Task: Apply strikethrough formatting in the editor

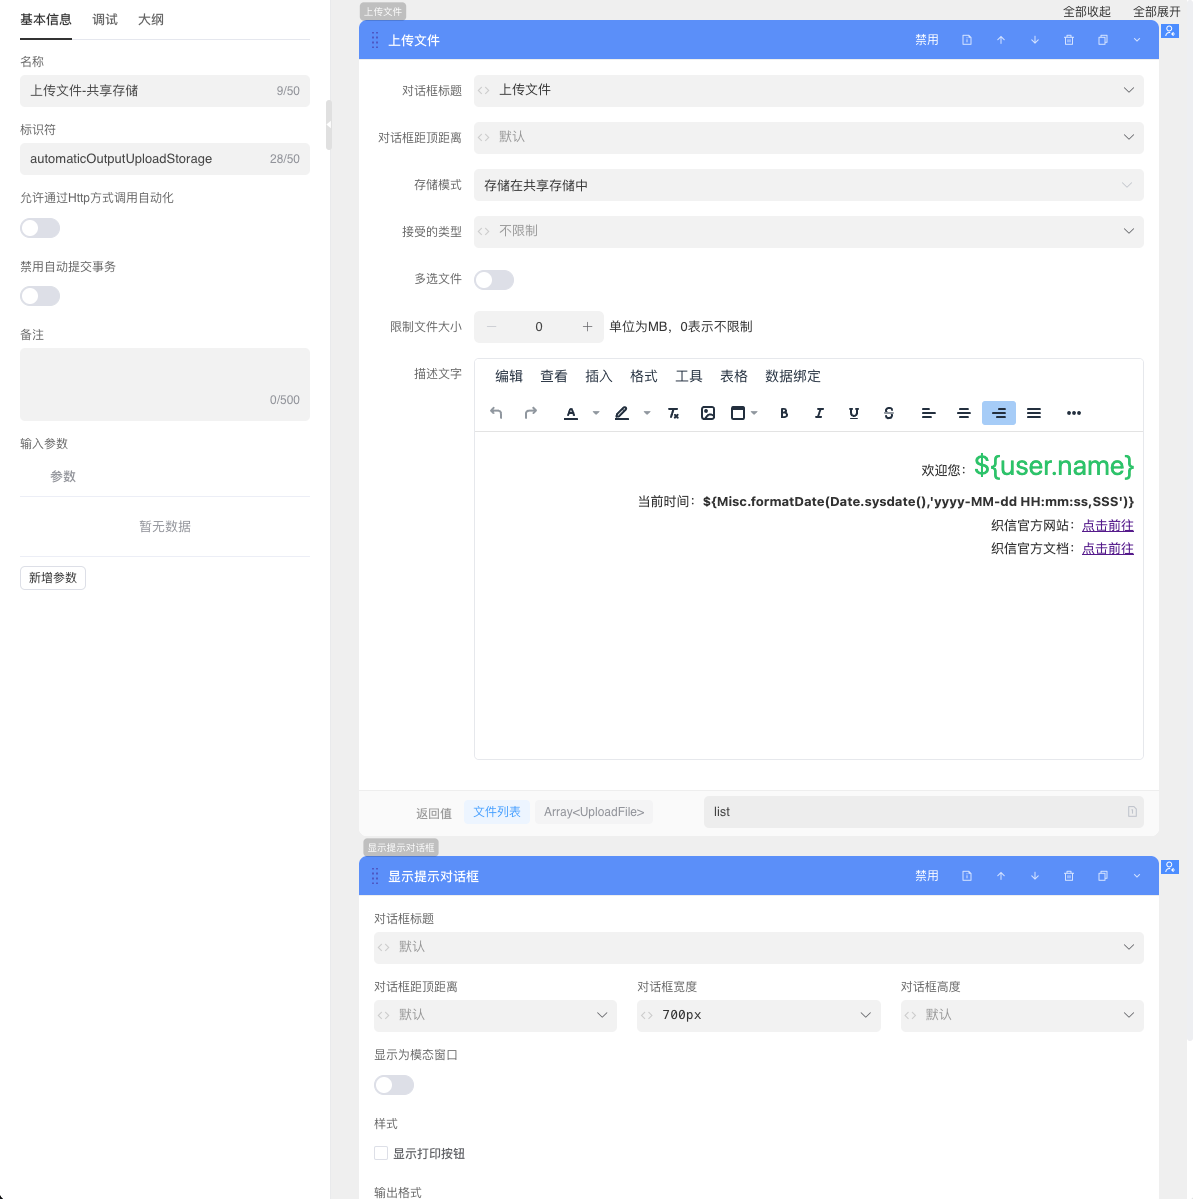Action: (889, 413)
